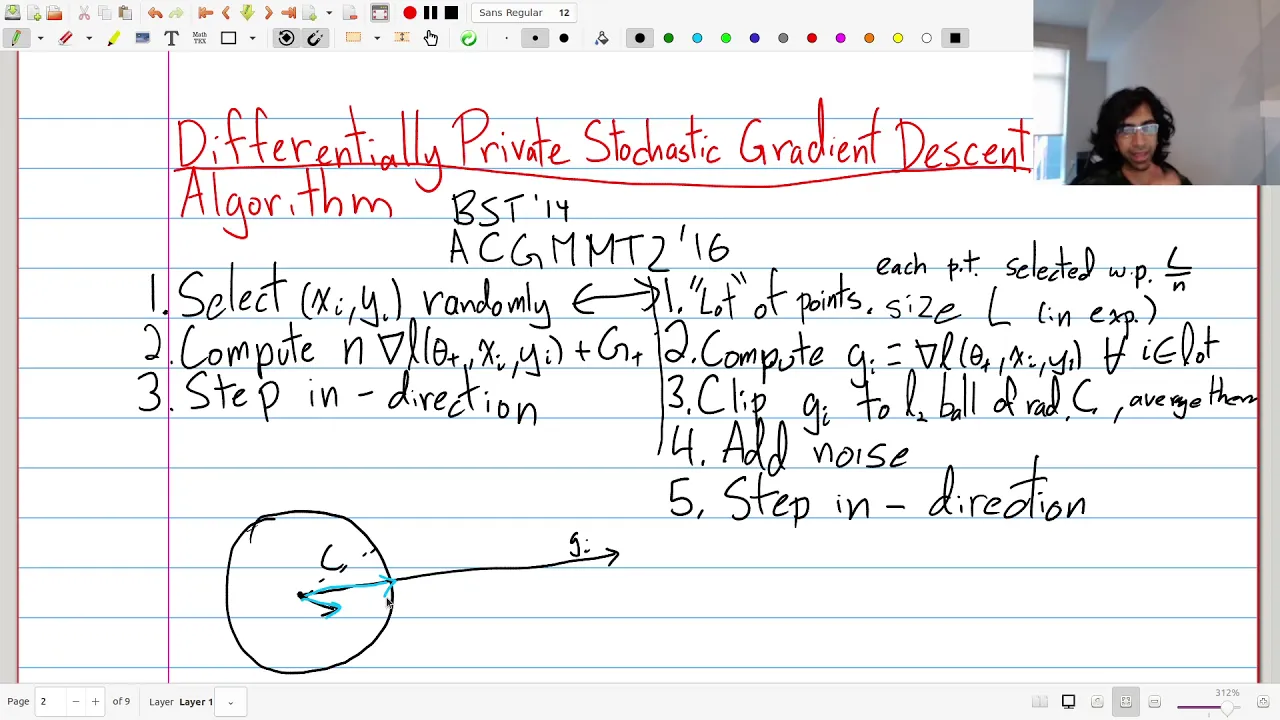Screen dimensions: 1280x720
Task: Expand the Pen tool options dropdown
Action: [x=40, y=38]
